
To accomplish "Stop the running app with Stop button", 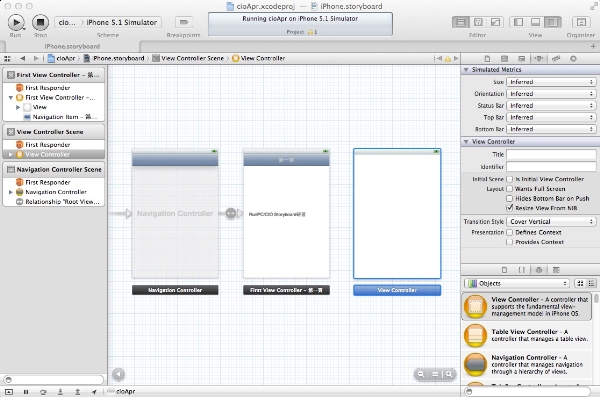I will point(40,22).
